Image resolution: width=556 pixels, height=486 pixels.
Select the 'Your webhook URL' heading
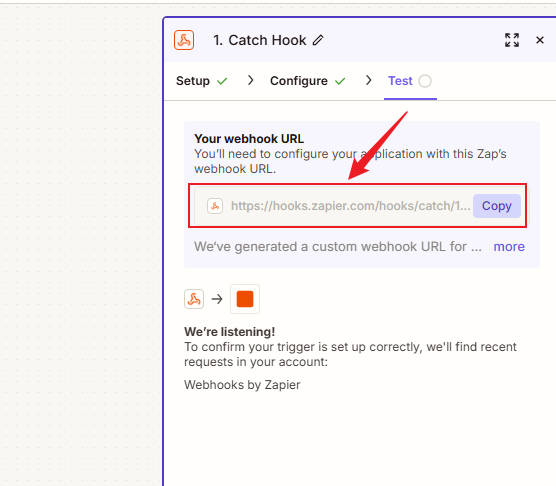coord(249,139)
